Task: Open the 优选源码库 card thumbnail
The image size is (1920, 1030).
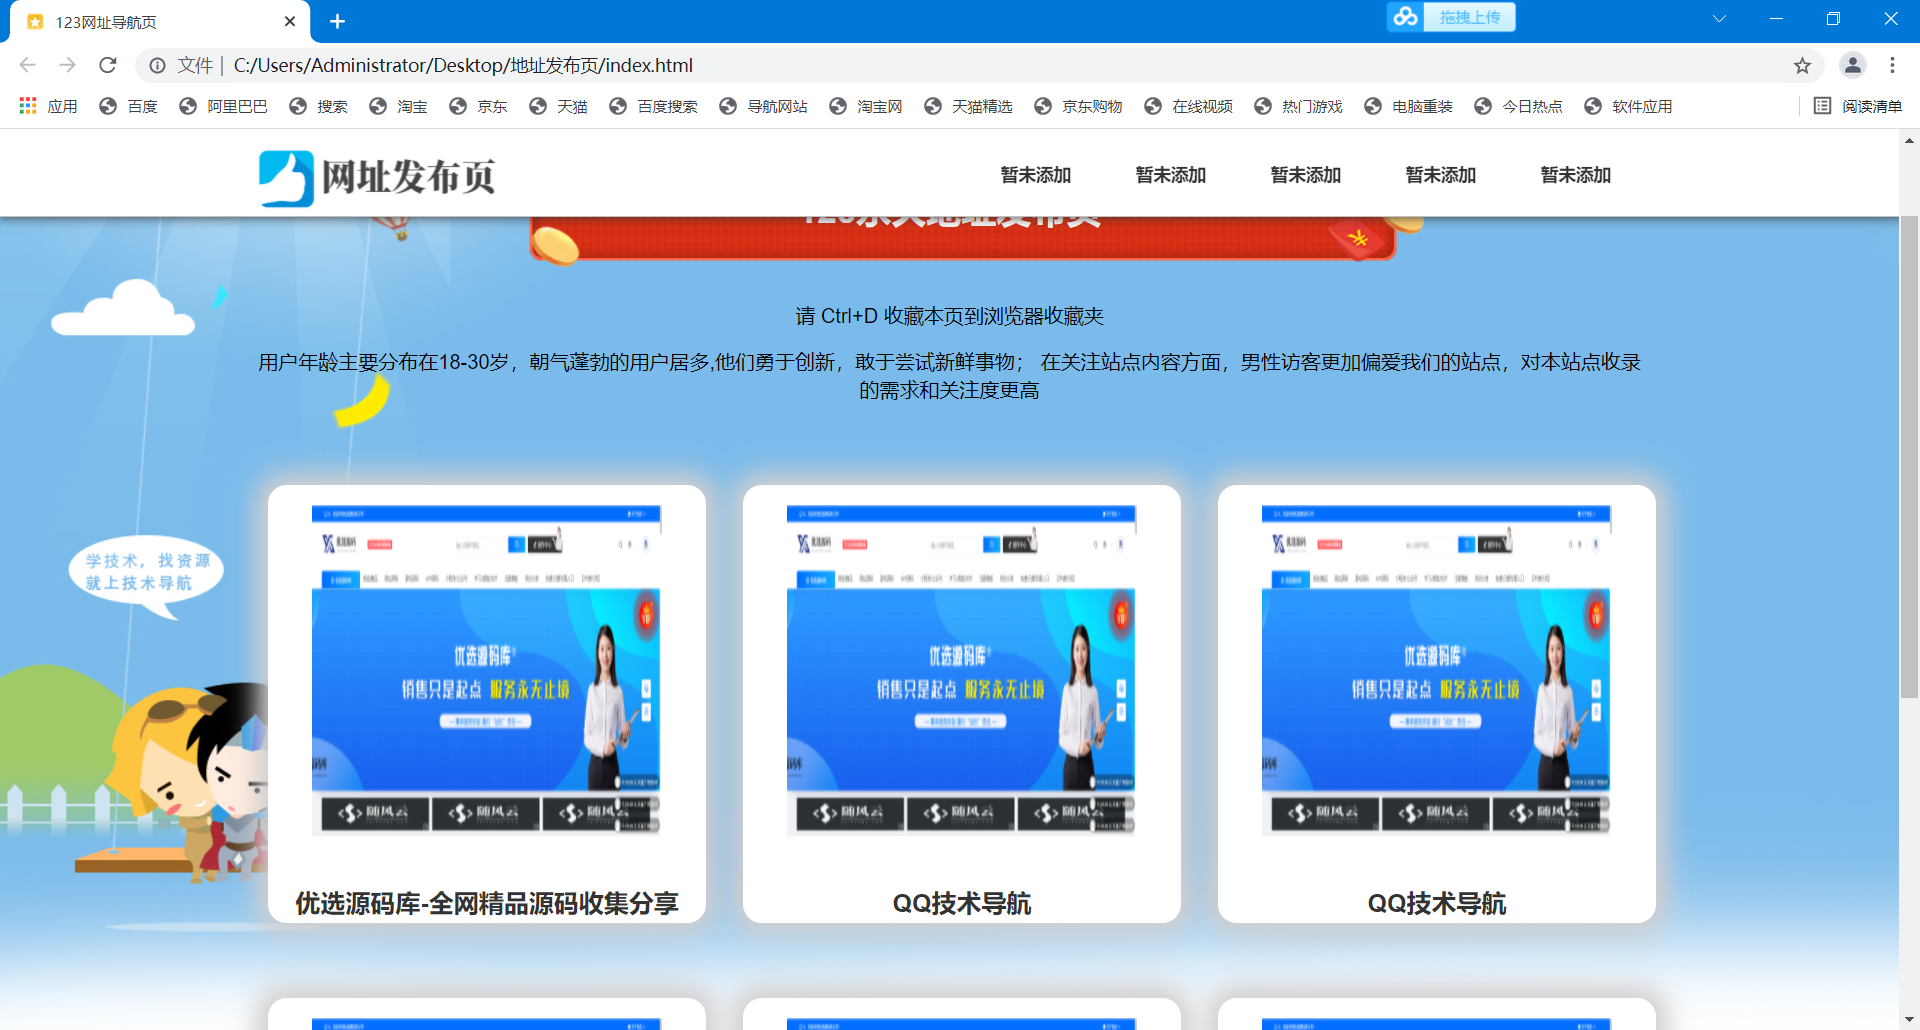Action: (x=486, y=670)
